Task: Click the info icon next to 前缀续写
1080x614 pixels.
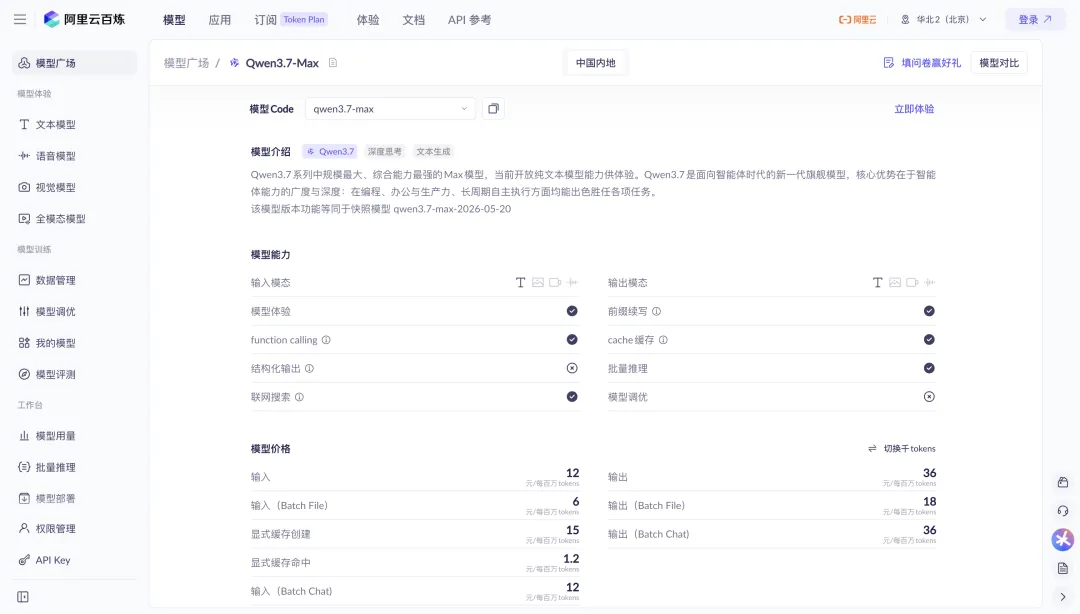Action: pos(656,311)
